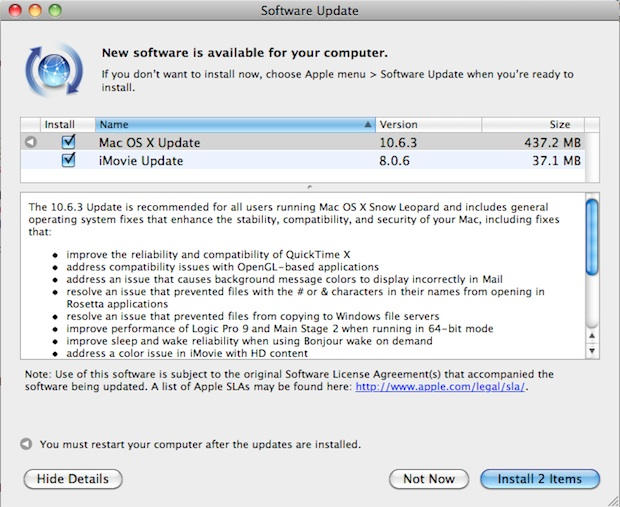Screen dimensions: 620x507
Task: Uncheck the Mac OS X Update checkbox
Action: 68,143
